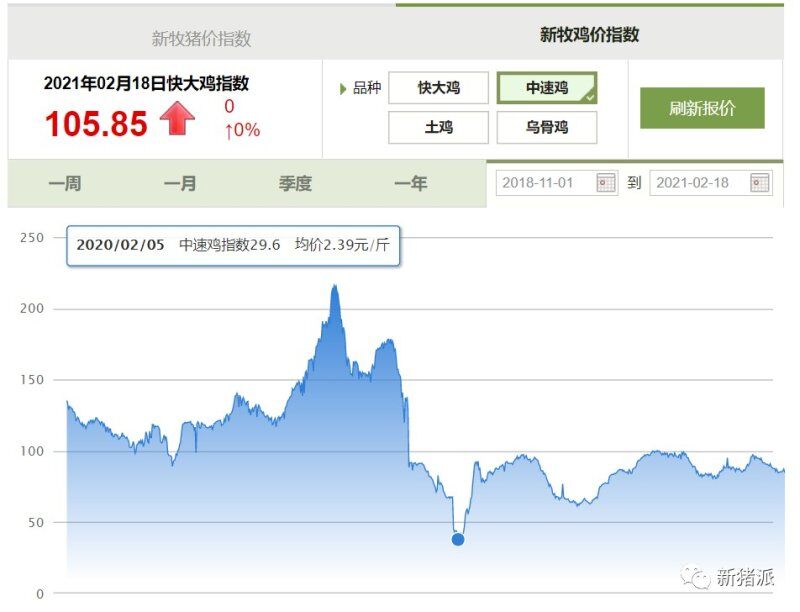The width and height of the screenshot is (800, 612).
Task: Show the 一年 time range
Action: [410, 183]
